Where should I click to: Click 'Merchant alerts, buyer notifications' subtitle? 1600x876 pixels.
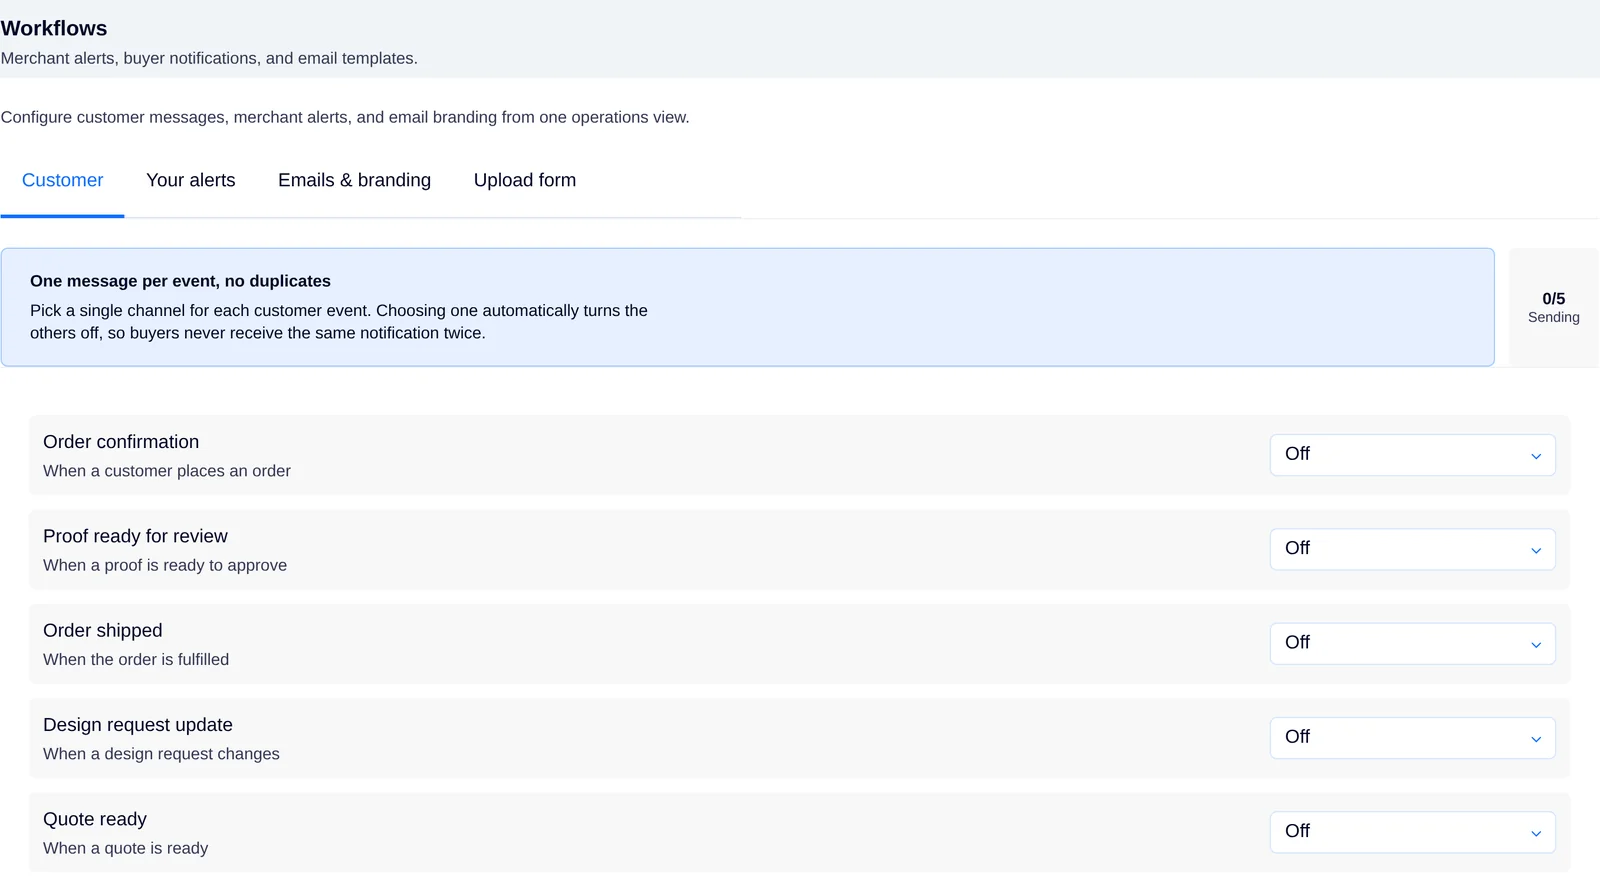click(x=209, y=58)
